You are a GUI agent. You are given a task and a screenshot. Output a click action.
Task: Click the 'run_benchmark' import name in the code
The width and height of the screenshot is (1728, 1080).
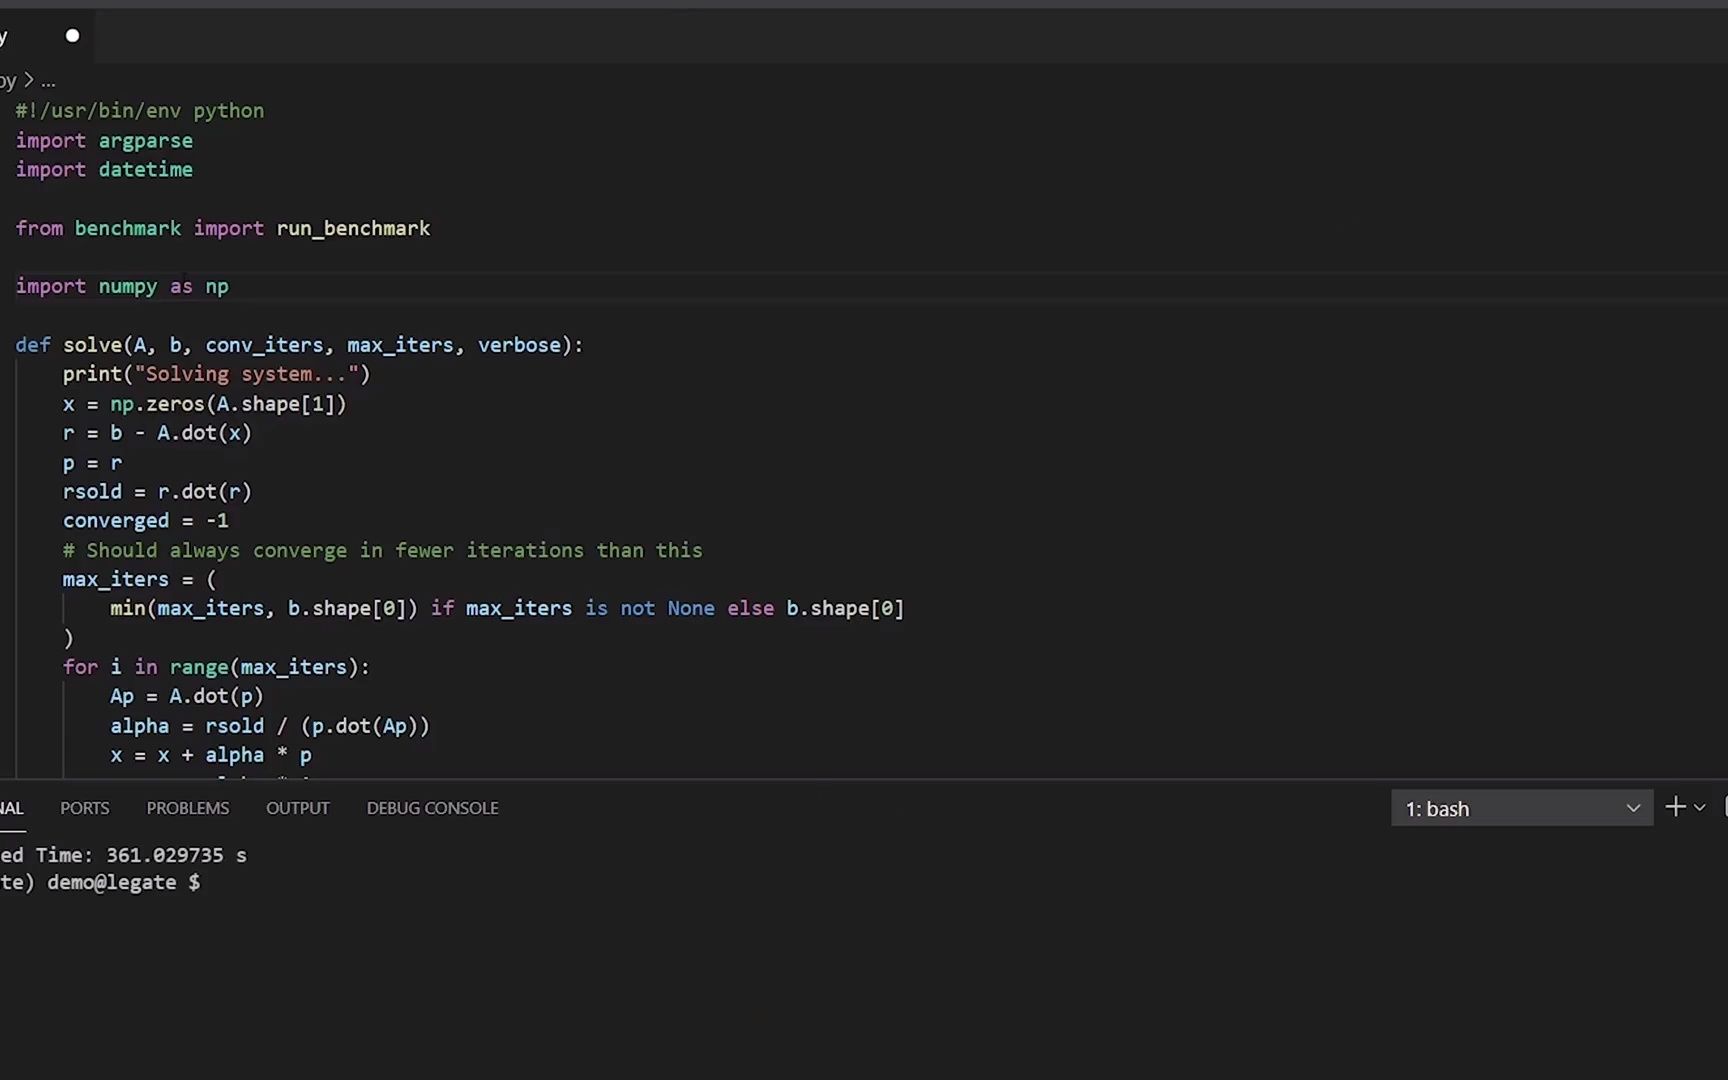[353, 228]
